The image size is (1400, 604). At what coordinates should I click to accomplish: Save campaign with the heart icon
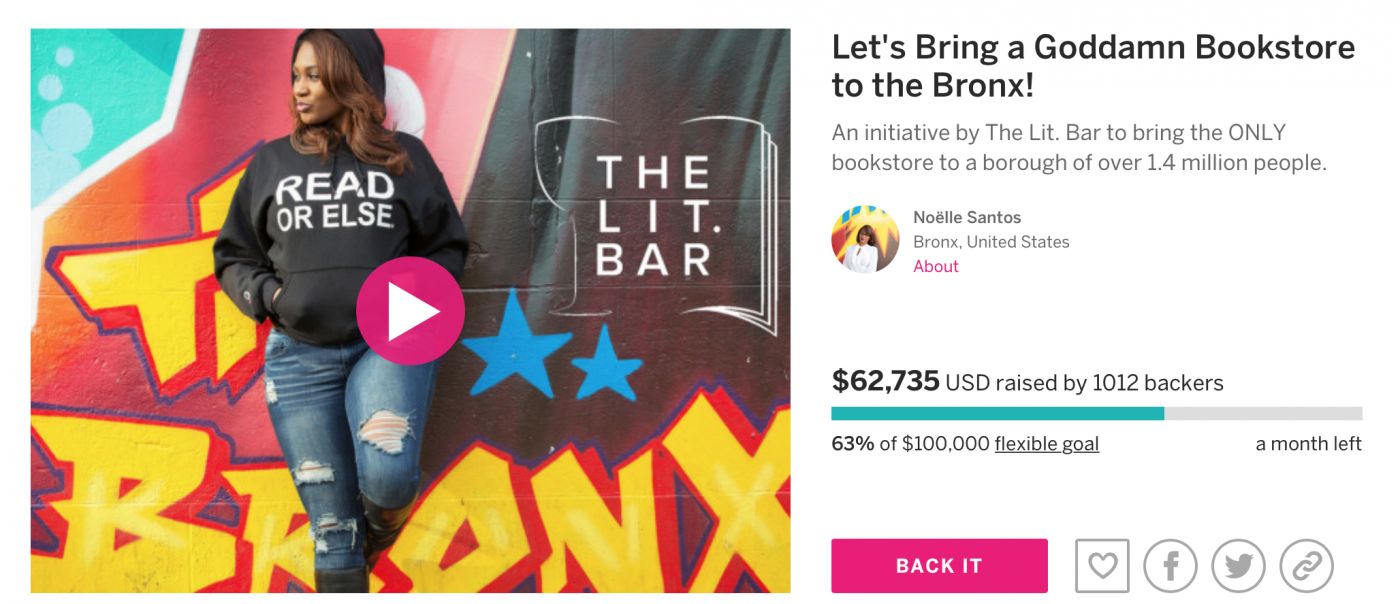click(1102, 566)
